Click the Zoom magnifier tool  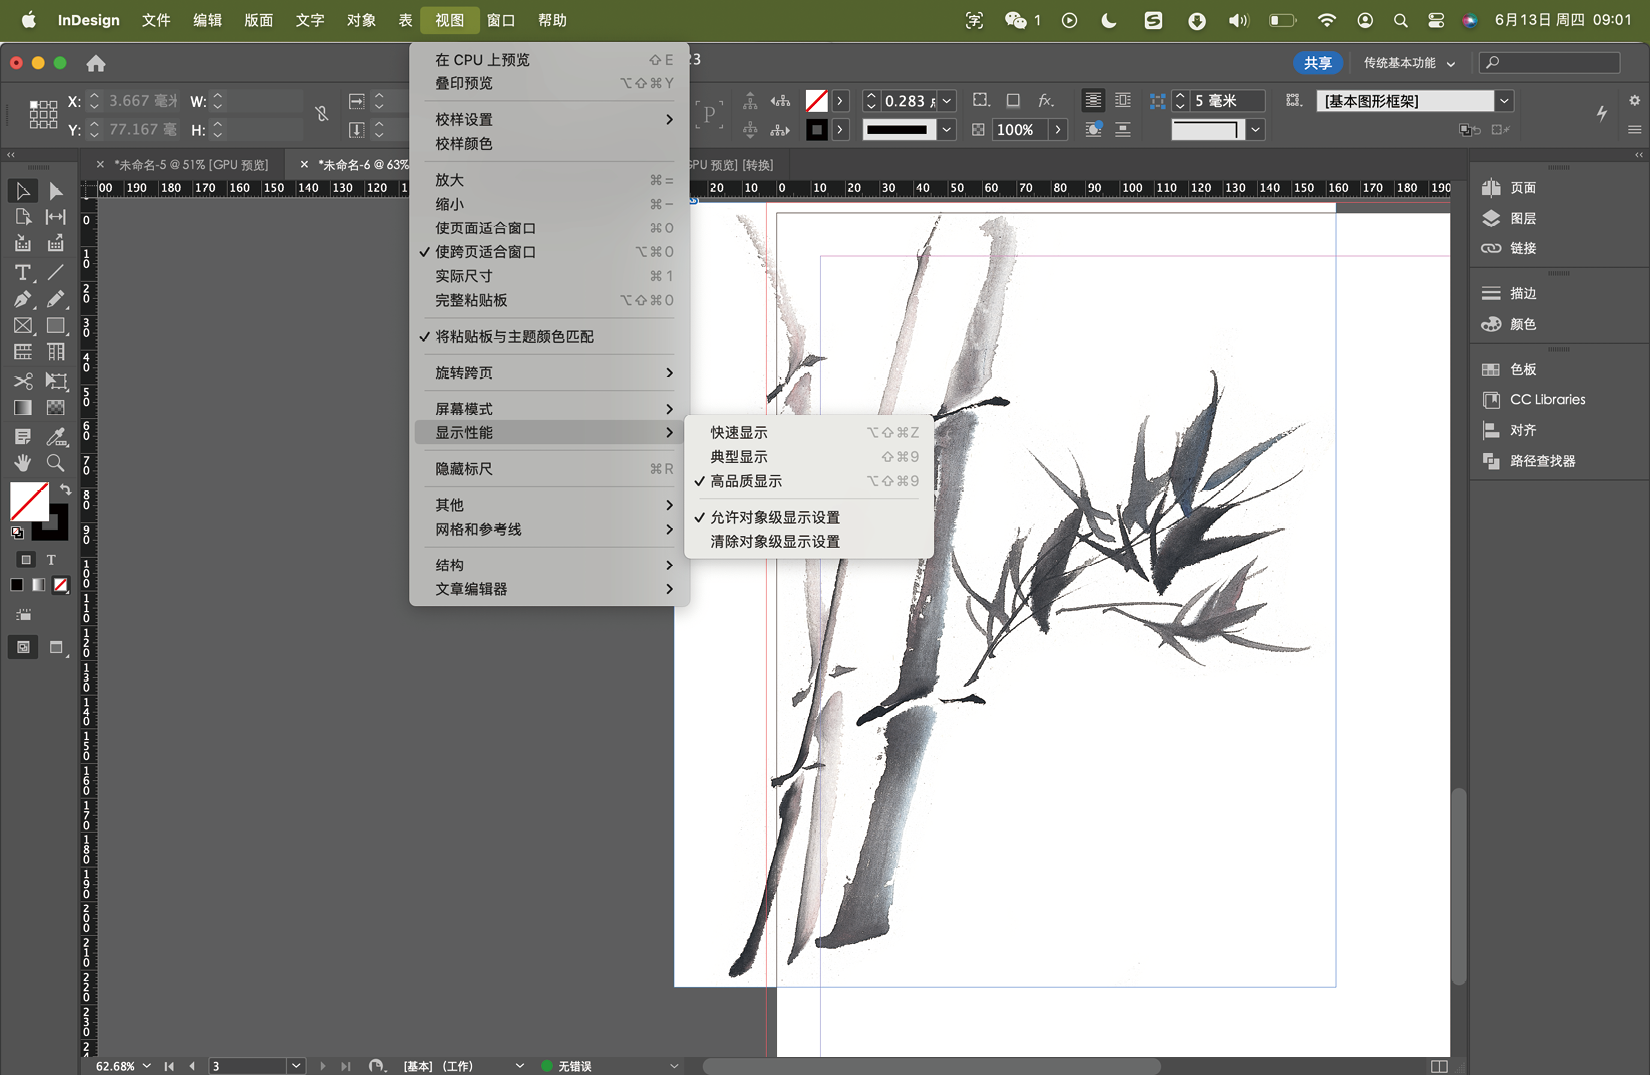click(55, 462)
